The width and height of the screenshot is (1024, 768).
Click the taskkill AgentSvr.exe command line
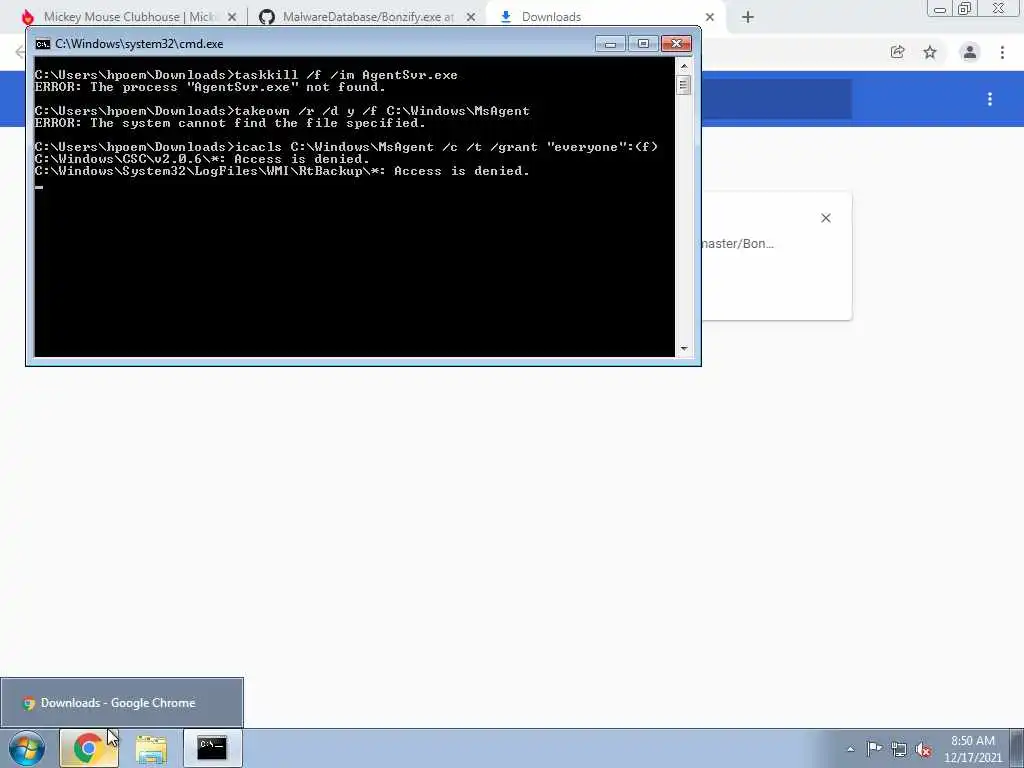click(x=246, y=75)
